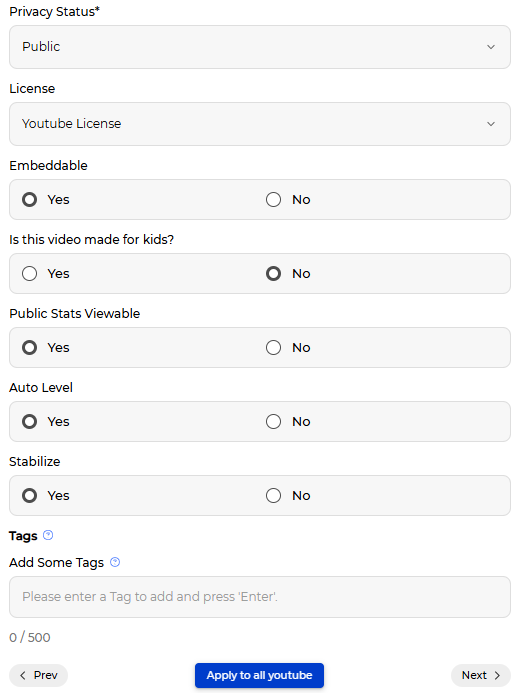Go back with the Prev button
This screenshot has height=693, width=520.
coord(38,675)
